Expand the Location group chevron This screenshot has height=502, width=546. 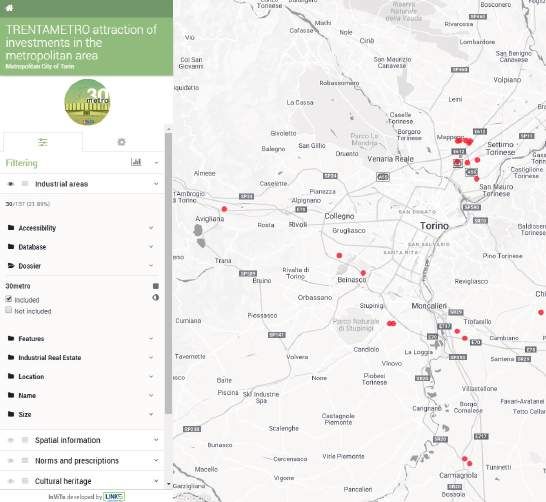(x=151, y=376)
